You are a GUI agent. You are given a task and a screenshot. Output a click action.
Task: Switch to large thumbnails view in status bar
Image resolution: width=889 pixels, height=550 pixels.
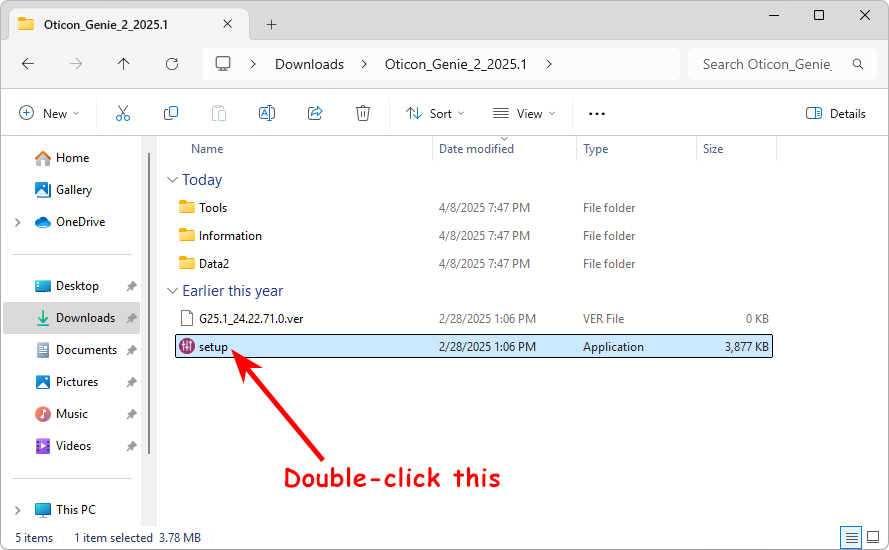(873, 538)
